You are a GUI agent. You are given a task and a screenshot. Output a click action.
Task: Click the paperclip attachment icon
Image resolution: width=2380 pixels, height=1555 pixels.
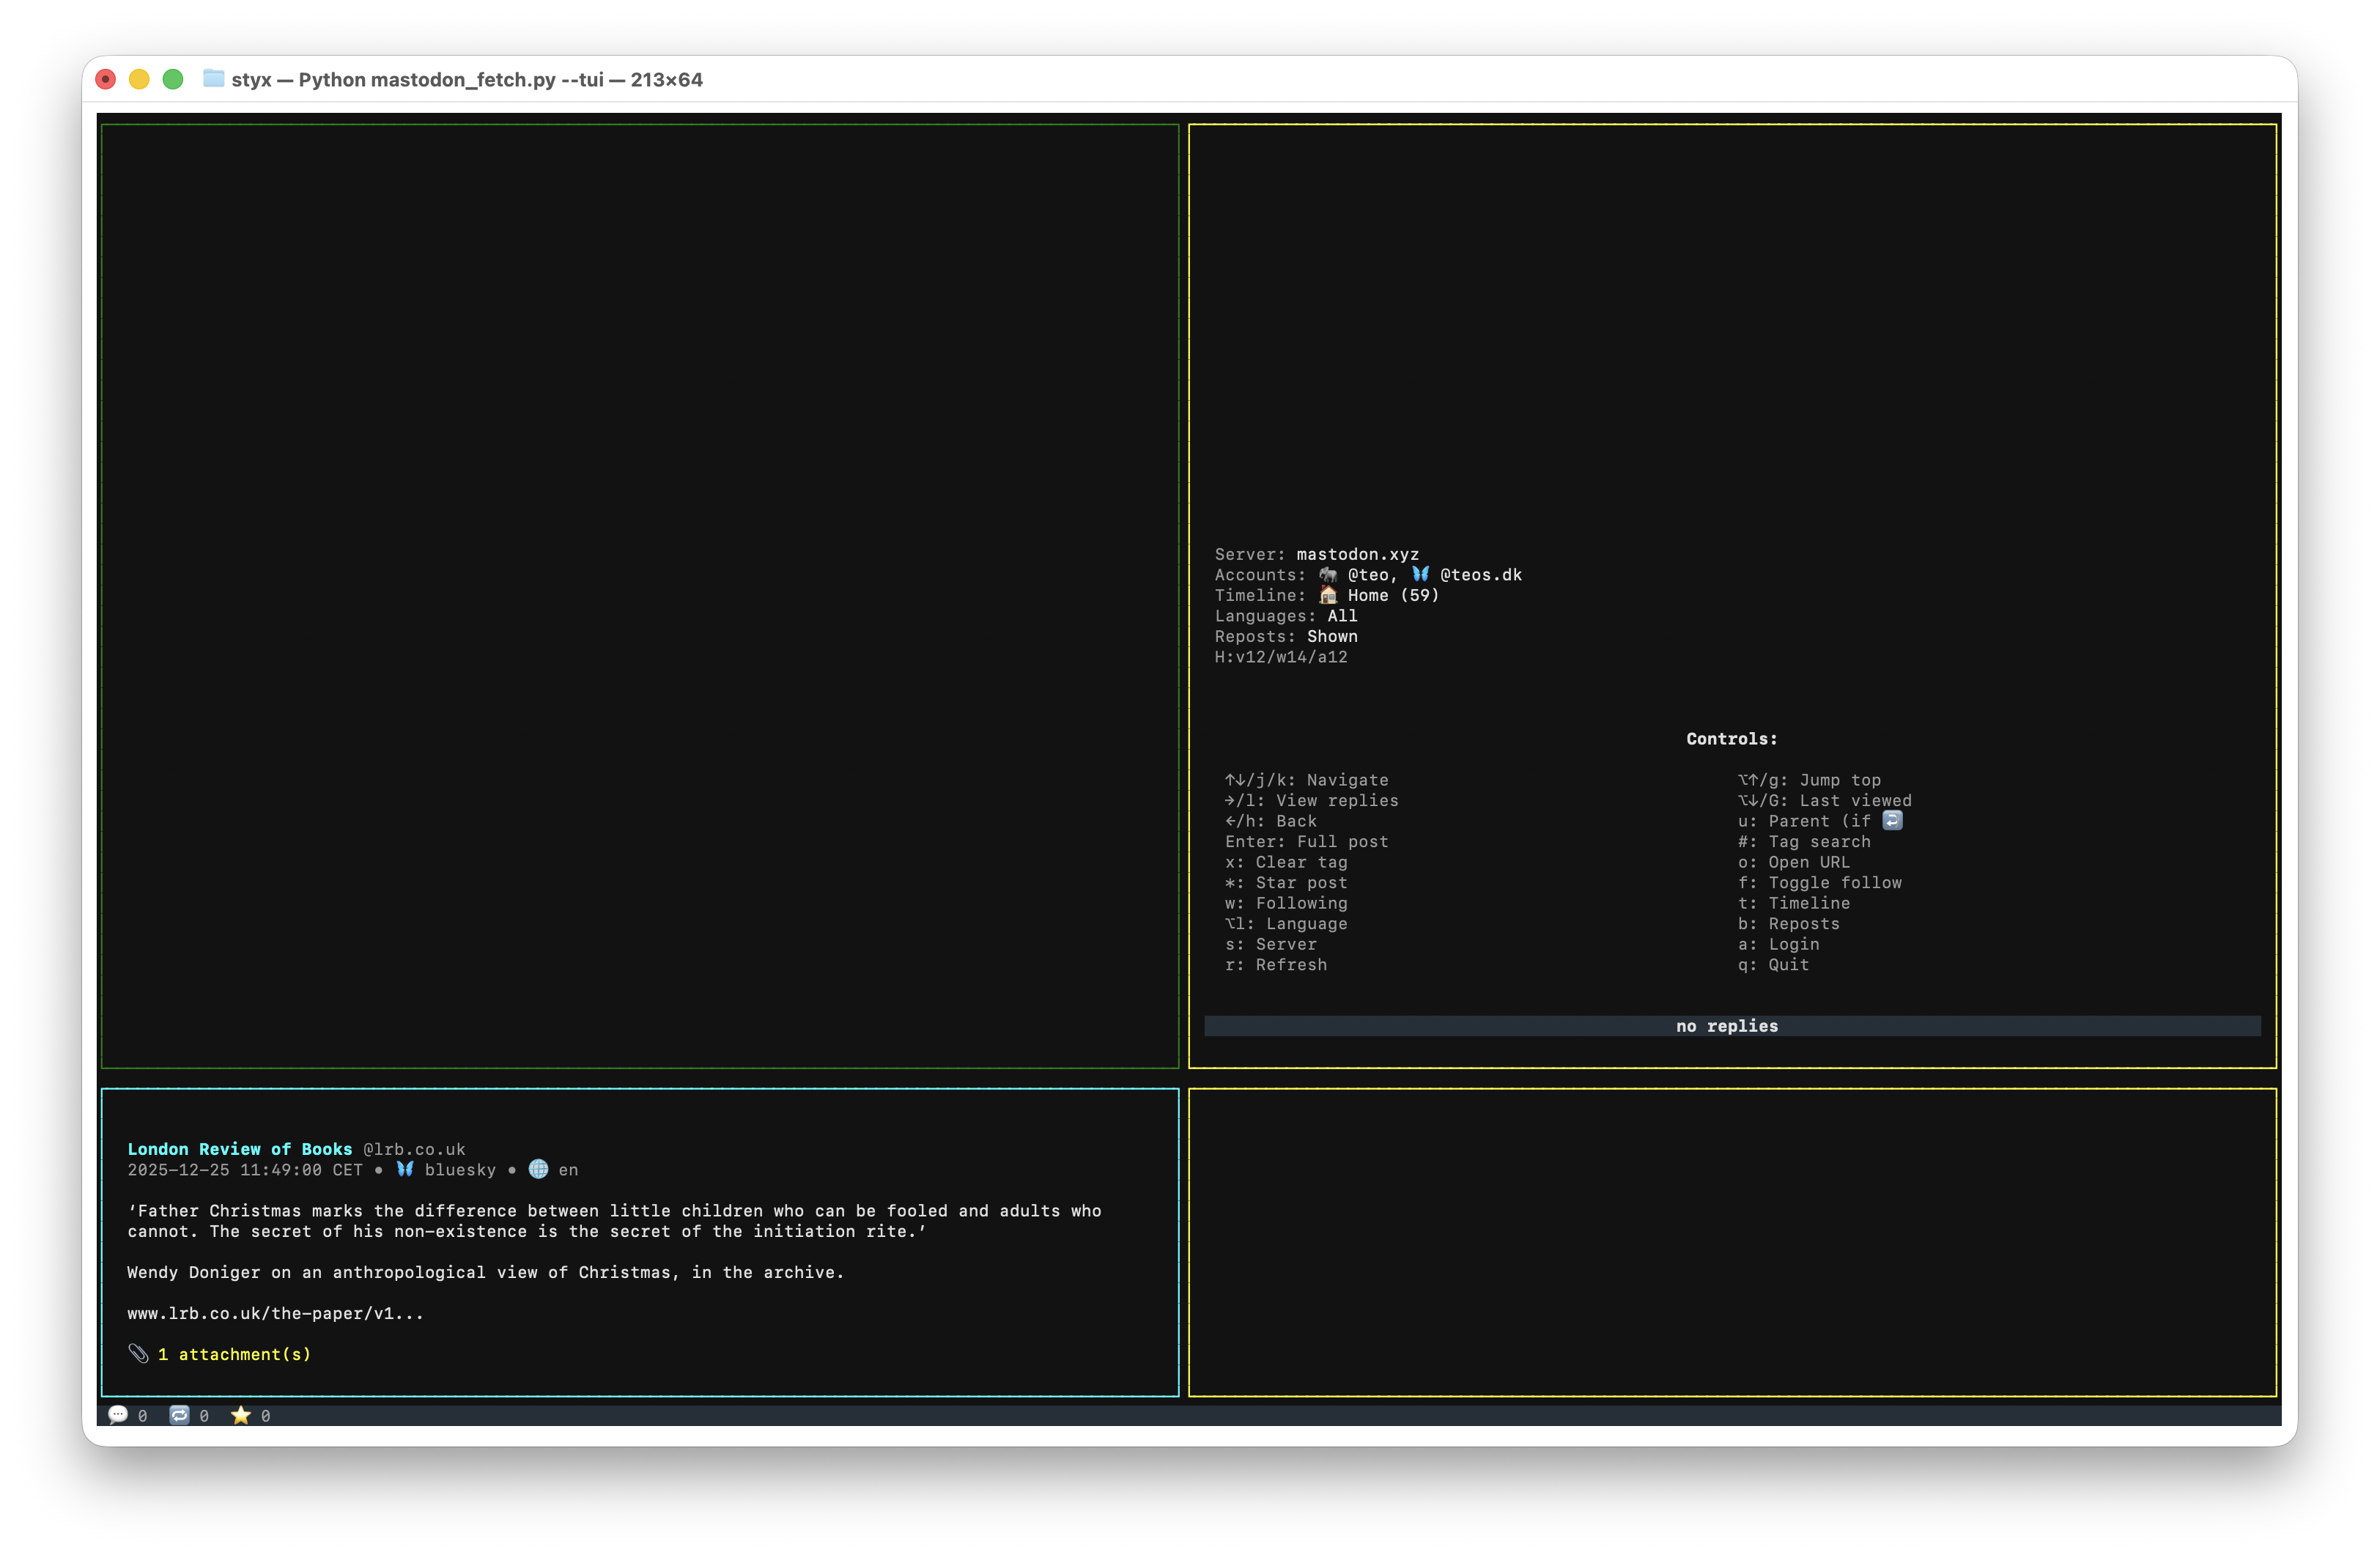138,1353
